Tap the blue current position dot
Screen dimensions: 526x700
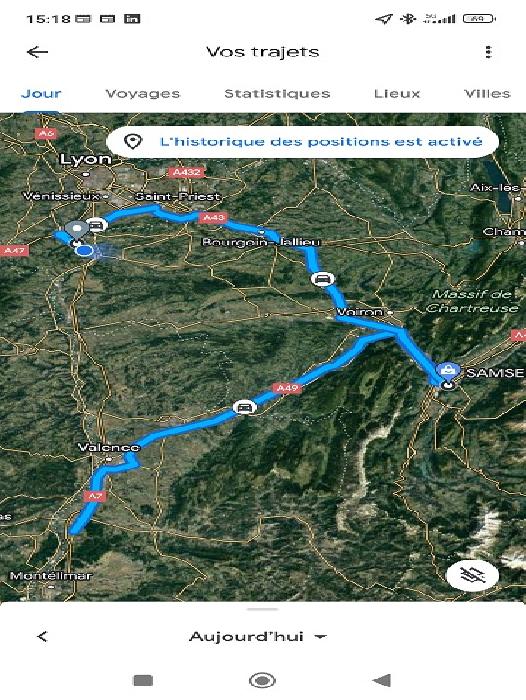(84, 251)
